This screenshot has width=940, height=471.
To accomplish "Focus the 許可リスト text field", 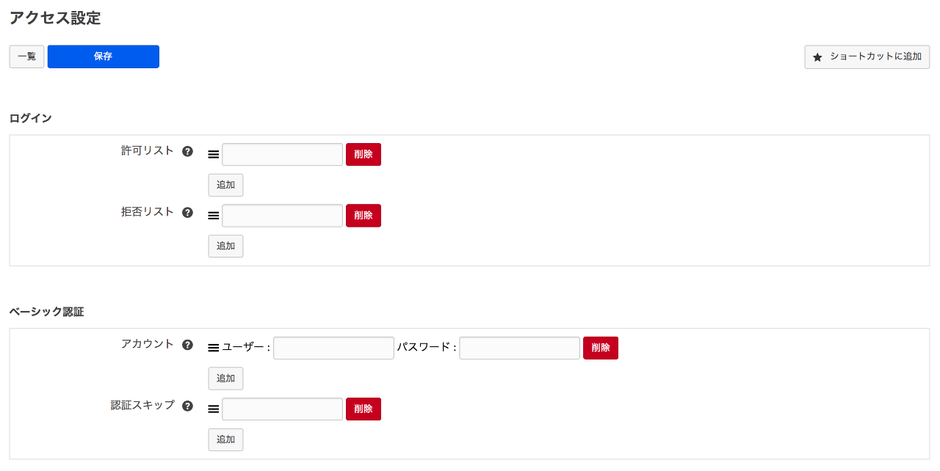I will pos(282,155).
